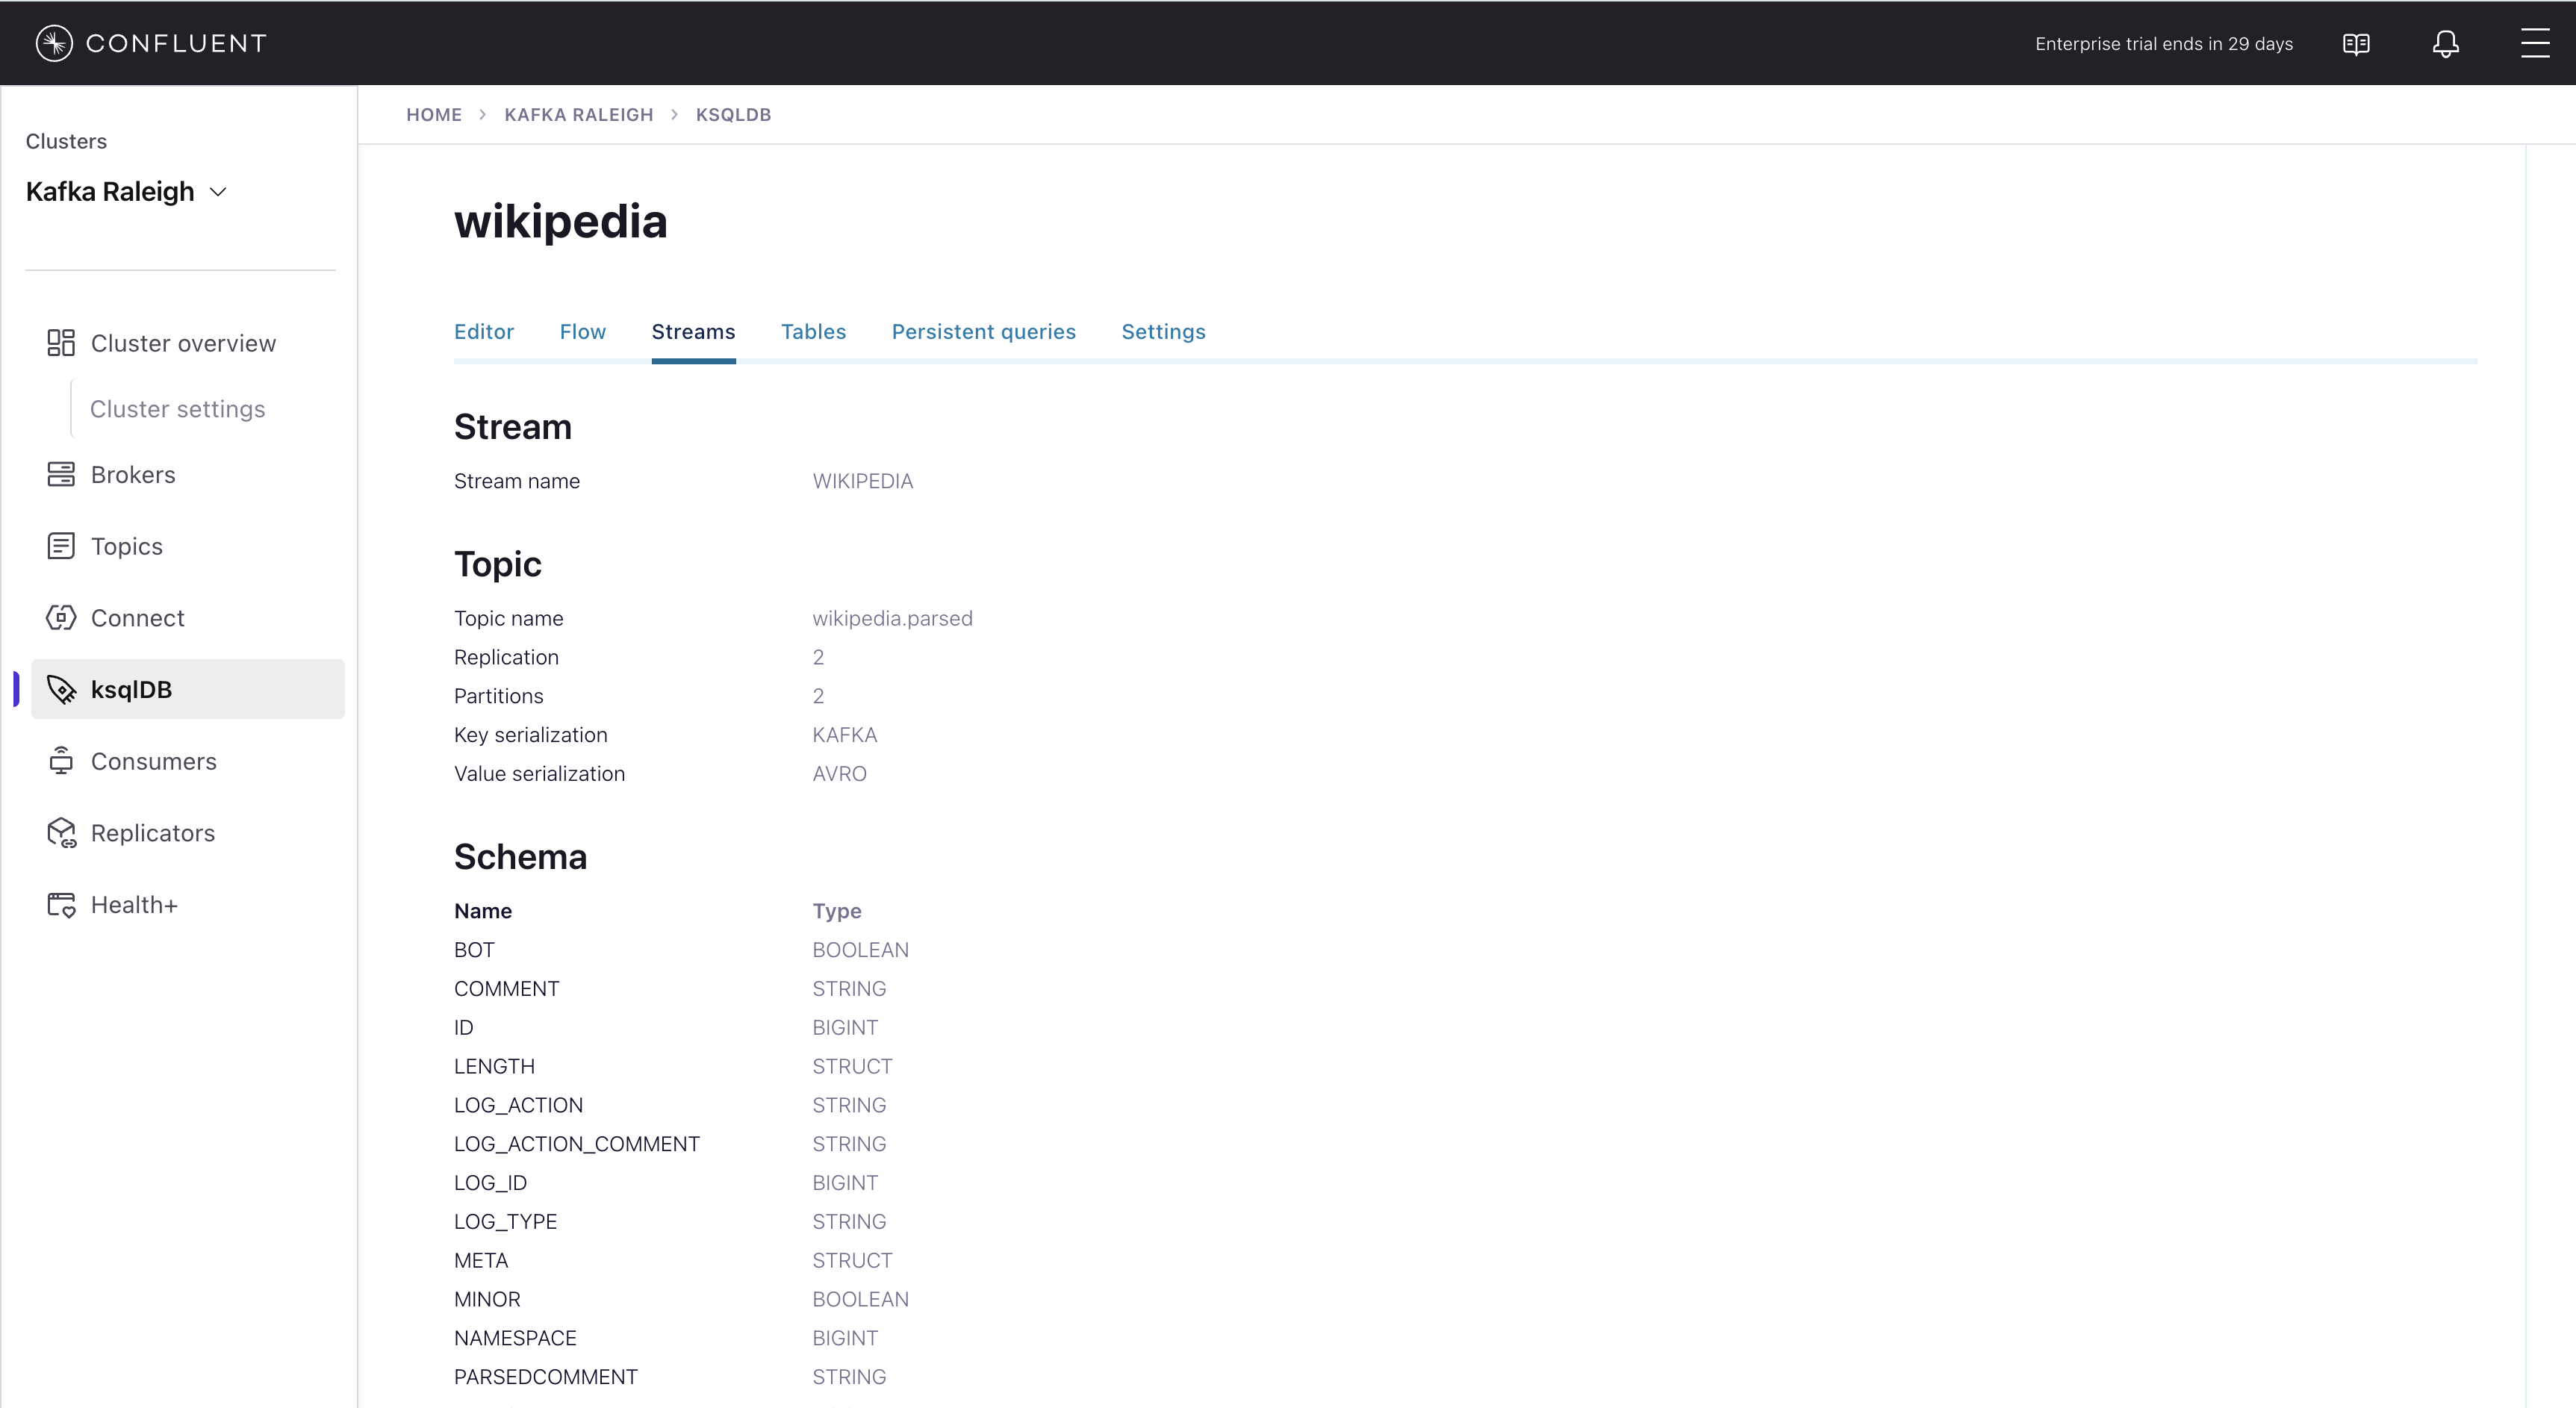Screen dimensions: 2576x1408
Task: Open Cluster settings in sidebar
Action: click(177, 409)
